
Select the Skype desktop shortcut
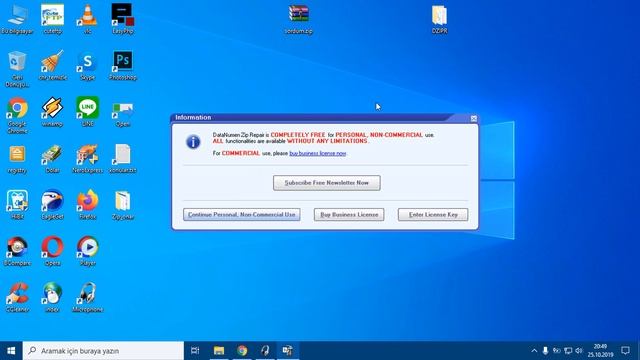coord(87,65)
